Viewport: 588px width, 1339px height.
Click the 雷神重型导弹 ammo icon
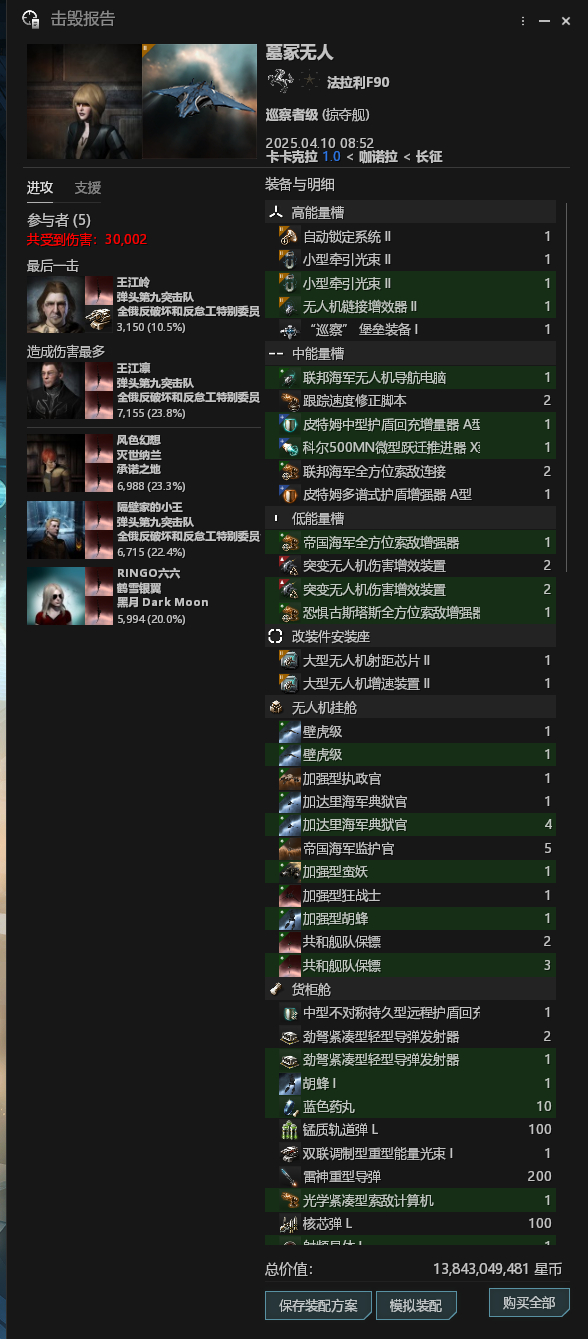coord(288,1177)
